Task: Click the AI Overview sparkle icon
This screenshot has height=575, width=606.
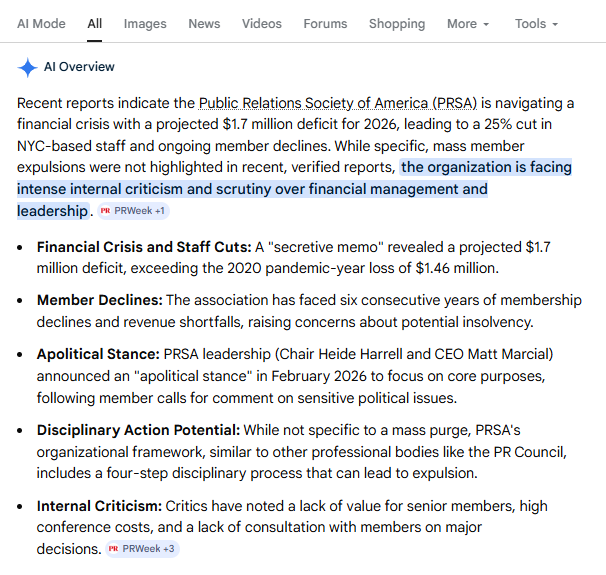Action: [27, 68]
